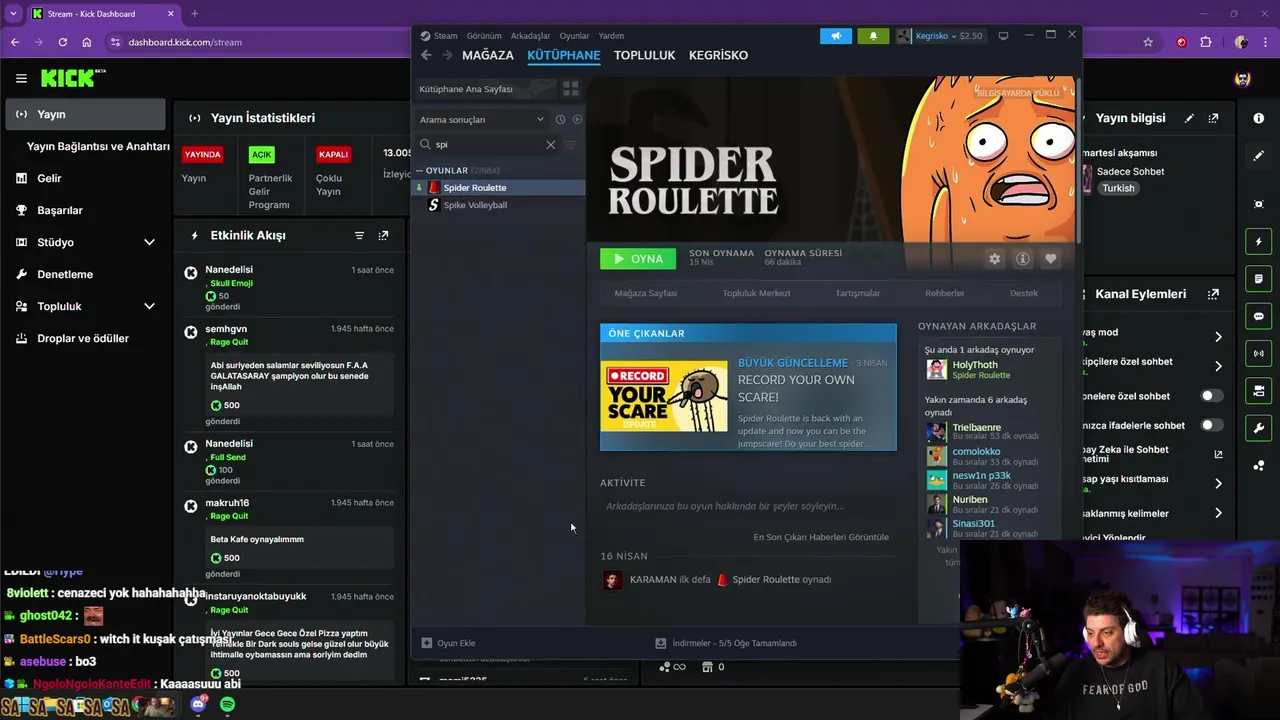This screenshot has width=1280, height=720.
Task: Toggle abonelere özel sohbet switch
Action: pyautogui.click(x=1211, y=396)
